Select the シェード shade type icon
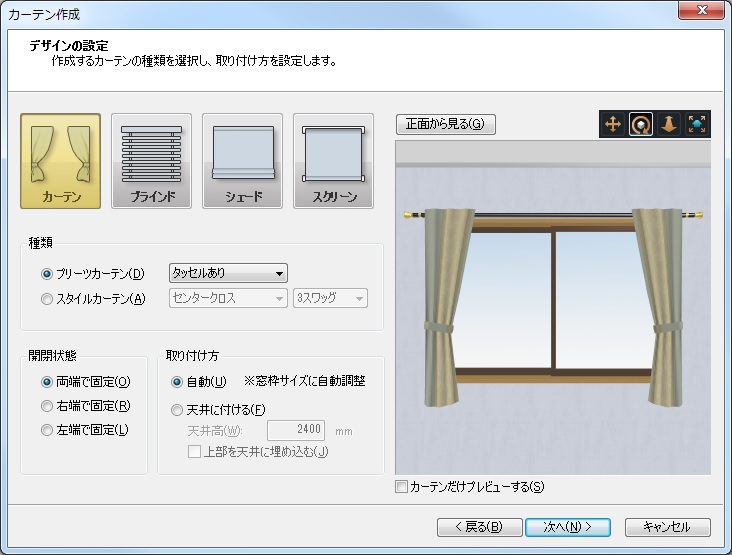The image size is (732, 555). 242,160
